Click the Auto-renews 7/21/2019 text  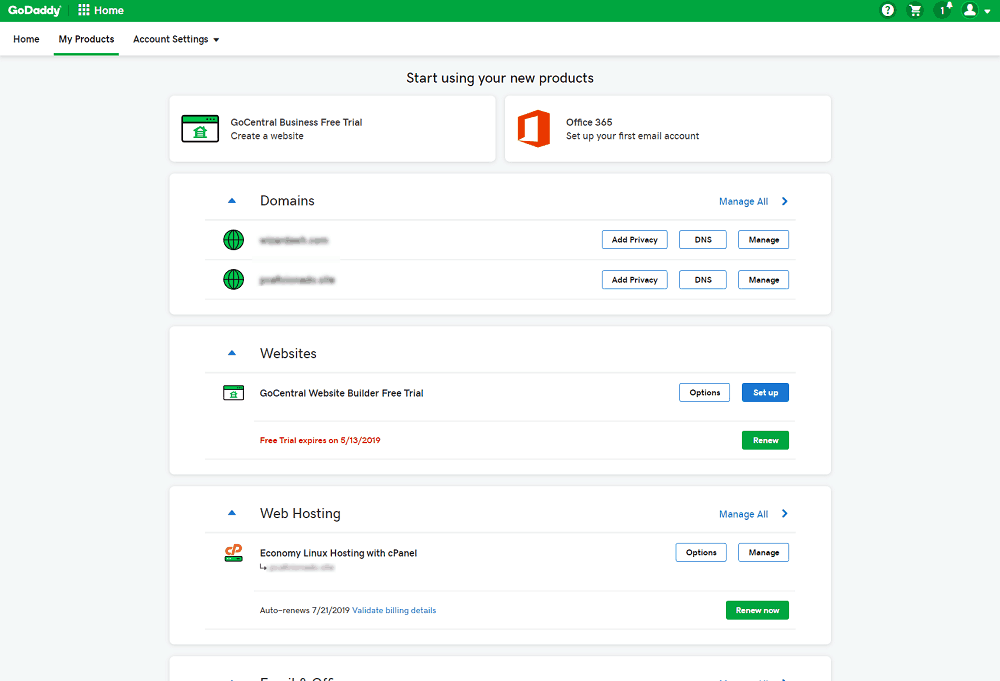click(304, 610)
